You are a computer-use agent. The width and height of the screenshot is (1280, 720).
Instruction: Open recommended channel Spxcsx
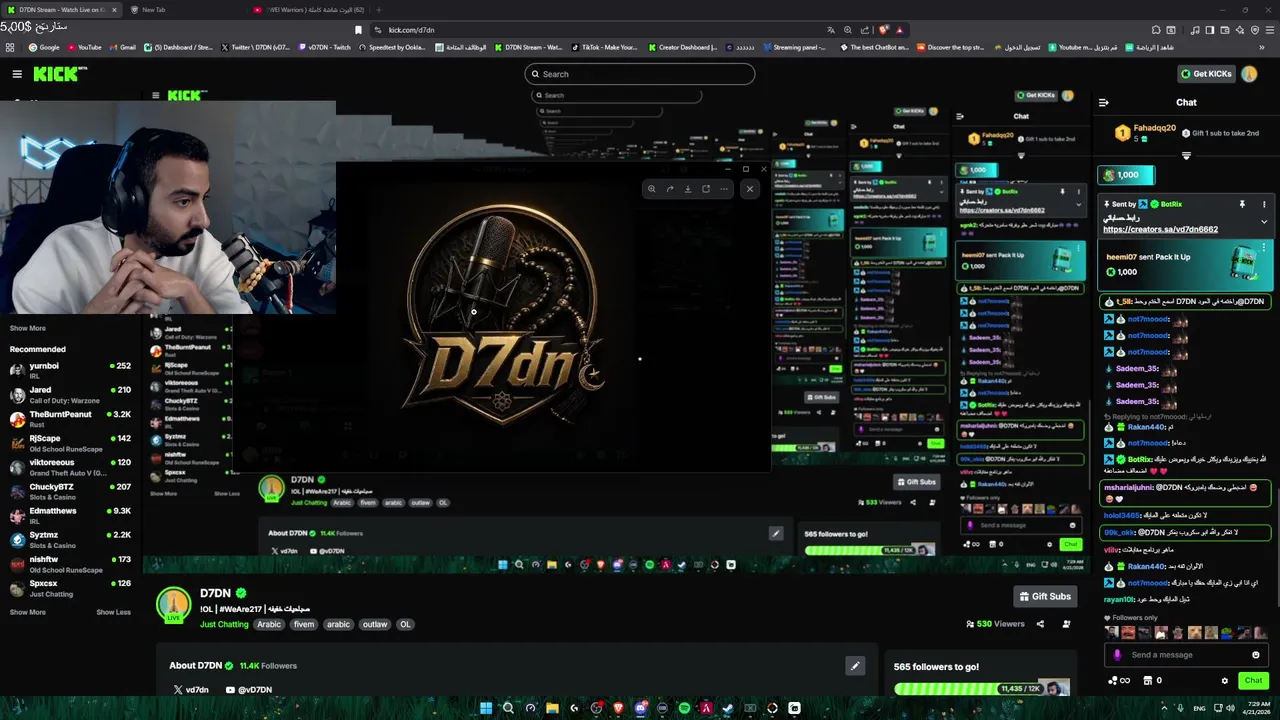tap(70, 588)
